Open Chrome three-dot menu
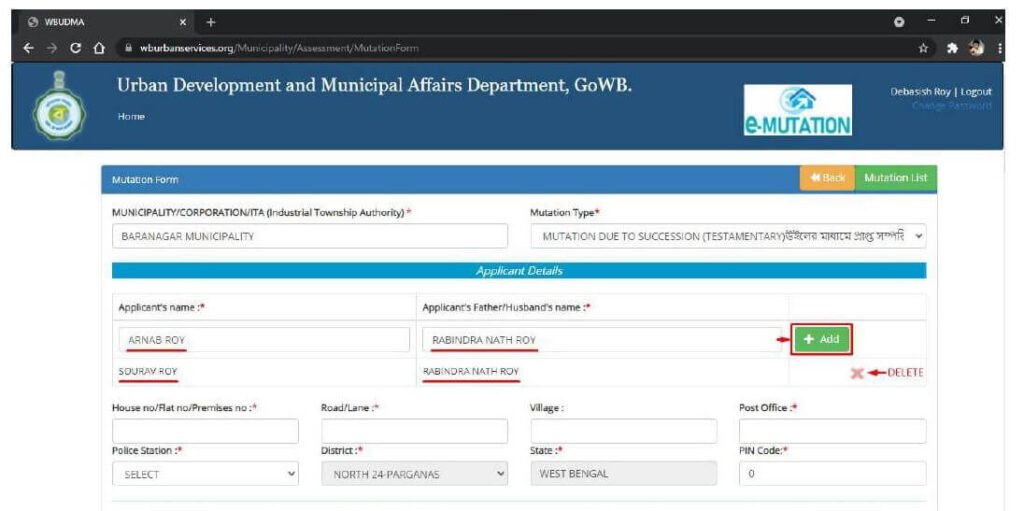The image size is (1024, 511). 1000,48
